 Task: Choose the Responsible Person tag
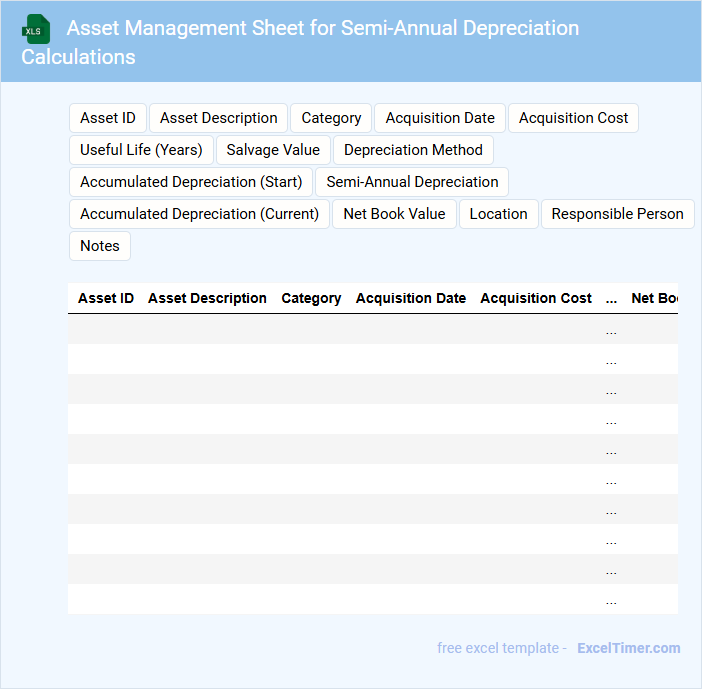[x=617, y=214]
